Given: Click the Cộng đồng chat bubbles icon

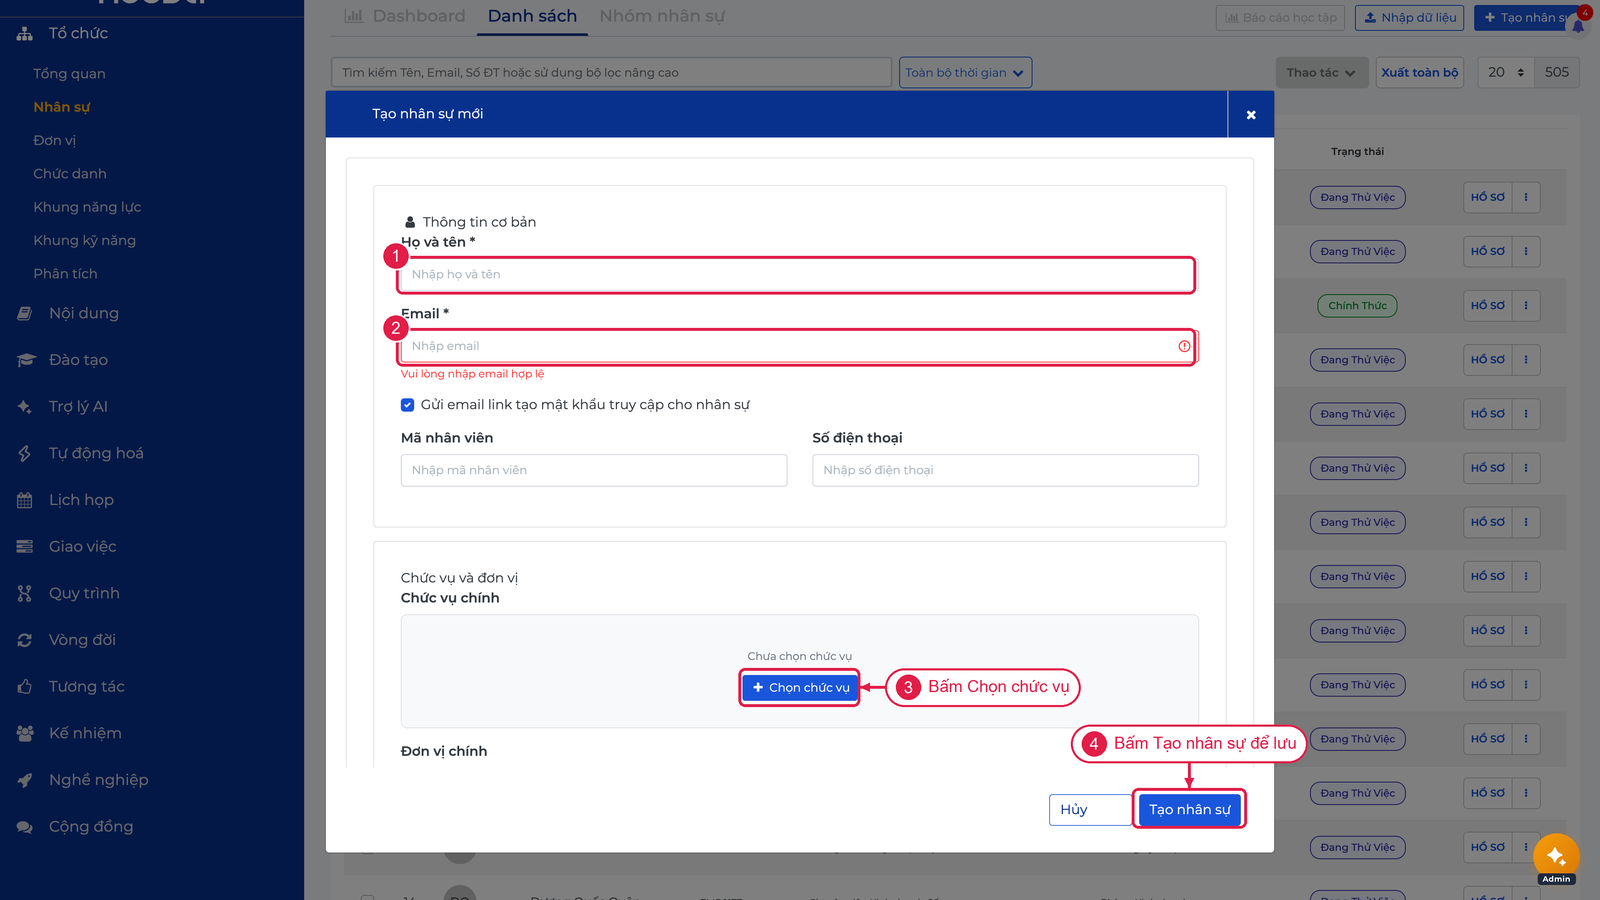Looking at the screenshot, I should point(25,827).
